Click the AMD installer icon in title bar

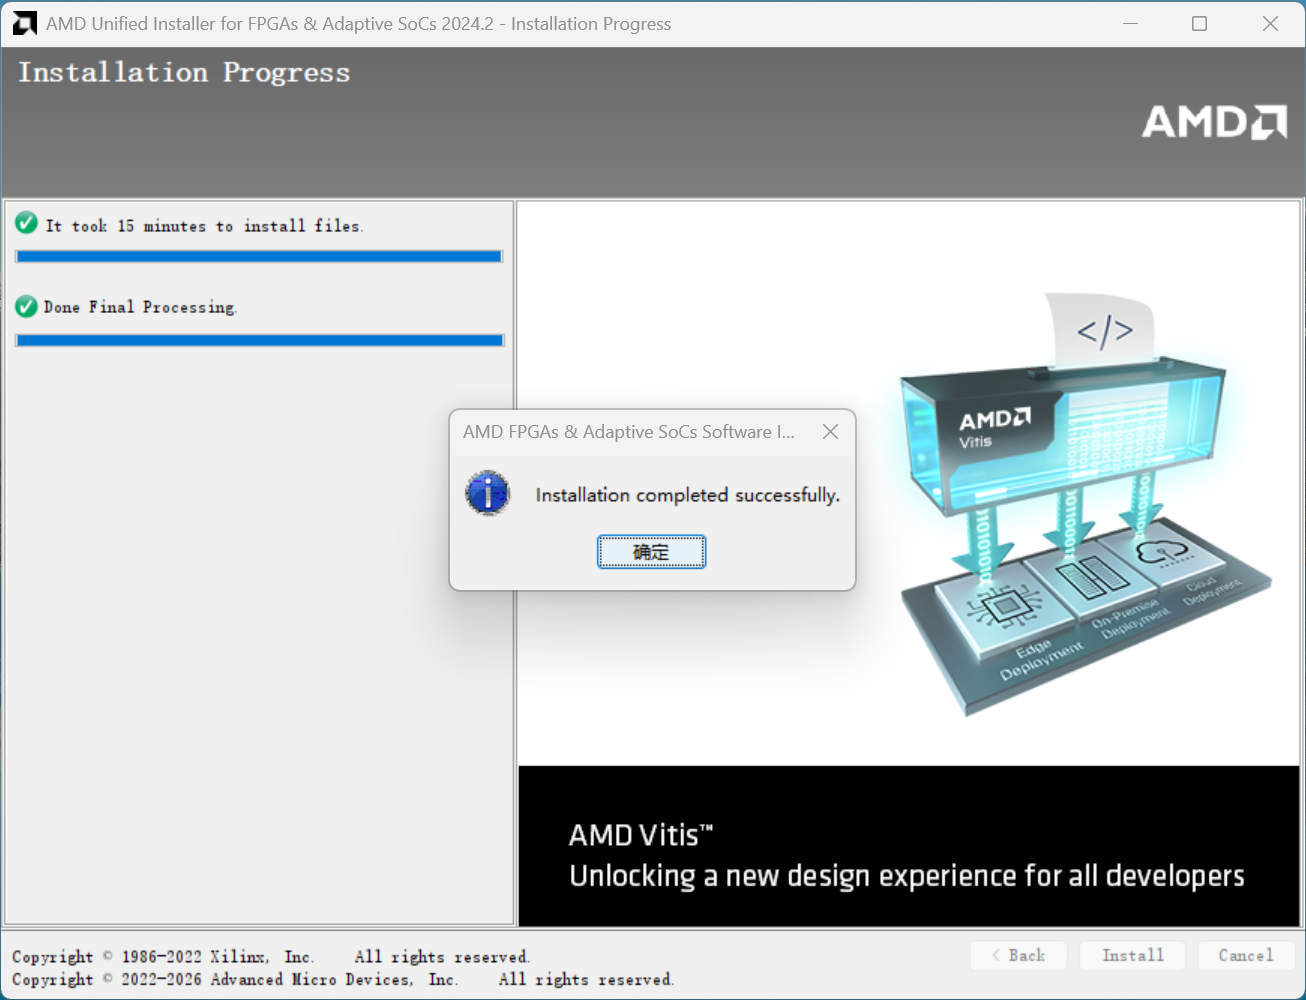click(24, 23)
